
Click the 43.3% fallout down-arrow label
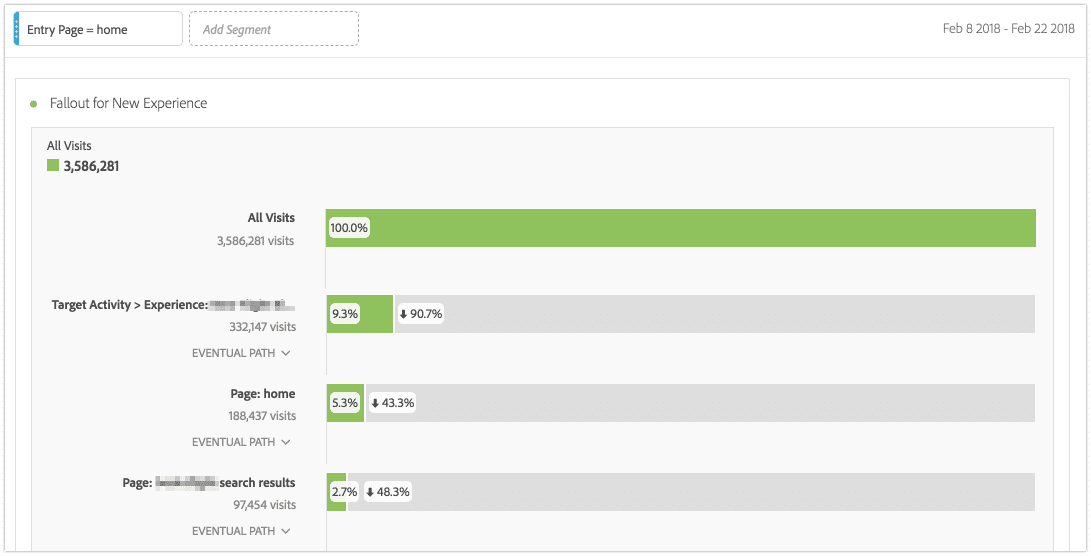click(392, 403)
